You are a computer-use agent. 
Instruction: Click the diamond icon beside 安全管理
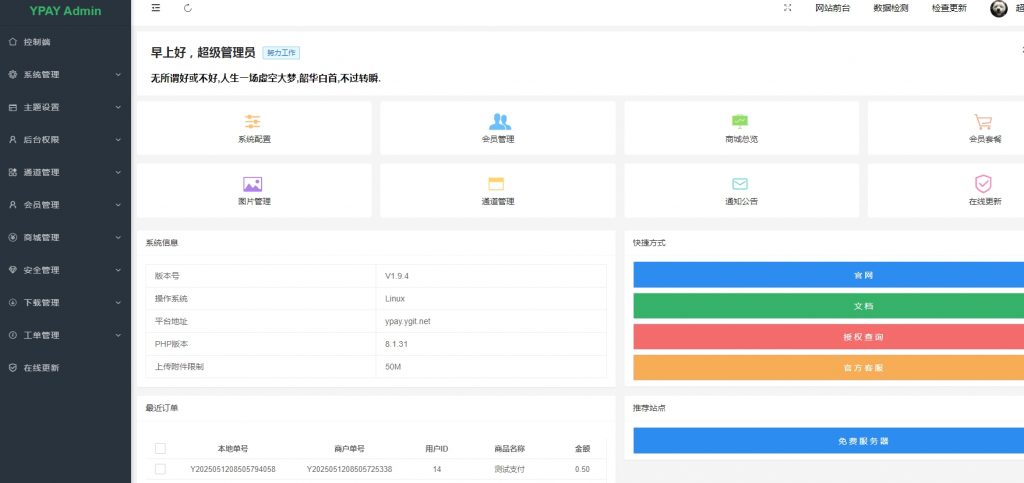click(x=12, y=270)
